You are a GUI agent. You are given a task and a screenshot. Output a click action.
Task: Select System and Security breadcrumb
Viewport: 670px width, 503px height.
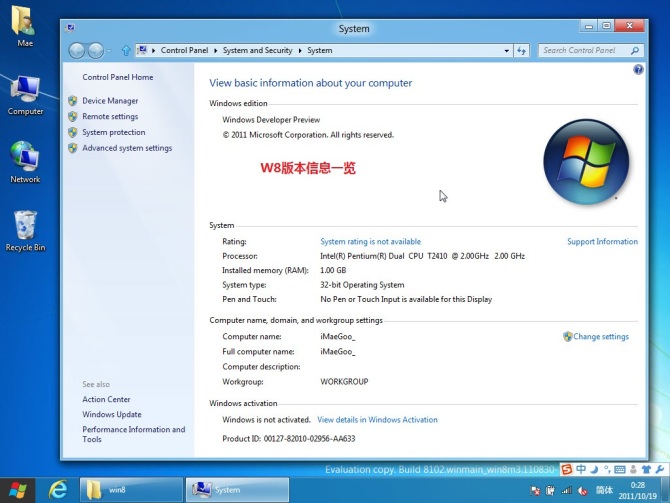pos(257,50)
